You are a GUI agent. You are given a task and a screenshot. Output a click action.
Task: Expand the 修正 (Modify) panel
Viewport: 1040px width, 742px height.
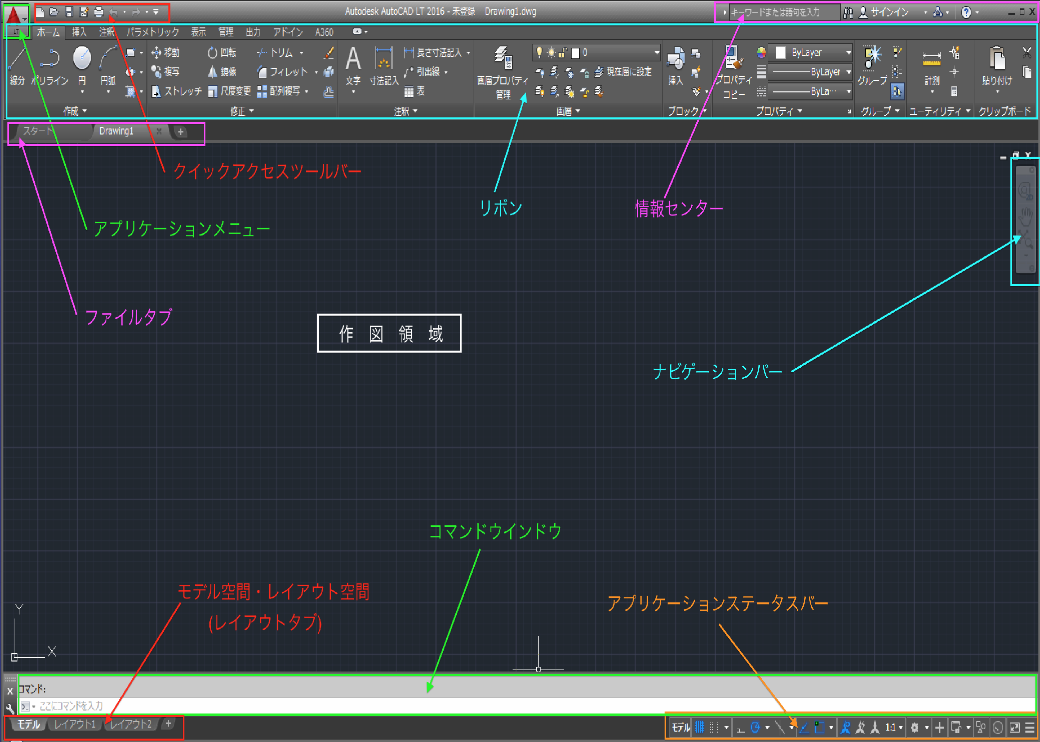242,111
